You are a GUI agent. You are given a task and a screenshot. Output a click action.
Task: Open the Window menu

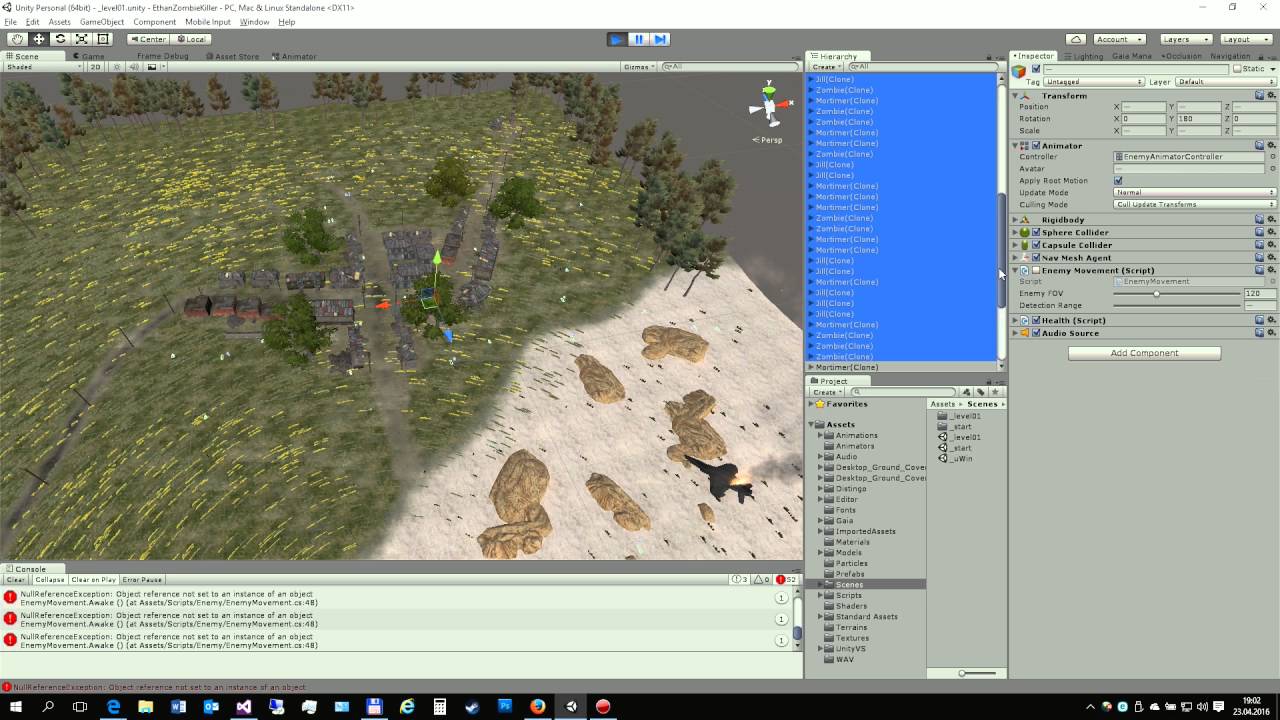(254, 22)
